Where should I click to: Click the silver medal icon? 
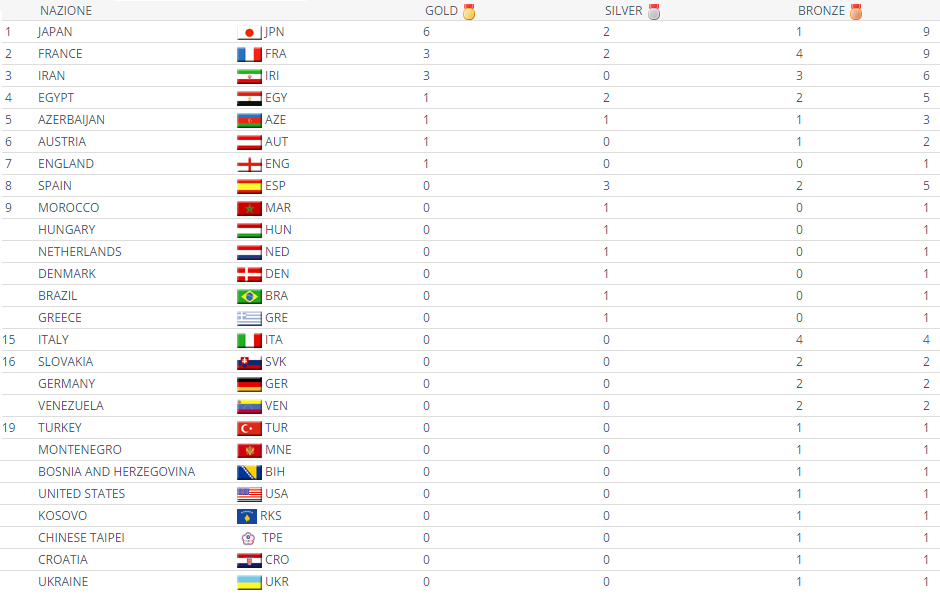pos(654,12)
